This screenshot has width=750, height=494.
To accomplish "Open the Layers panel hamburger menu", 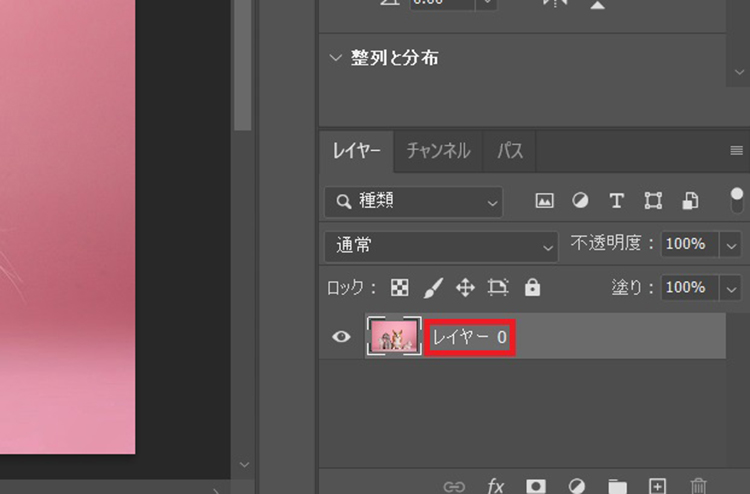I will coord(737,151).
